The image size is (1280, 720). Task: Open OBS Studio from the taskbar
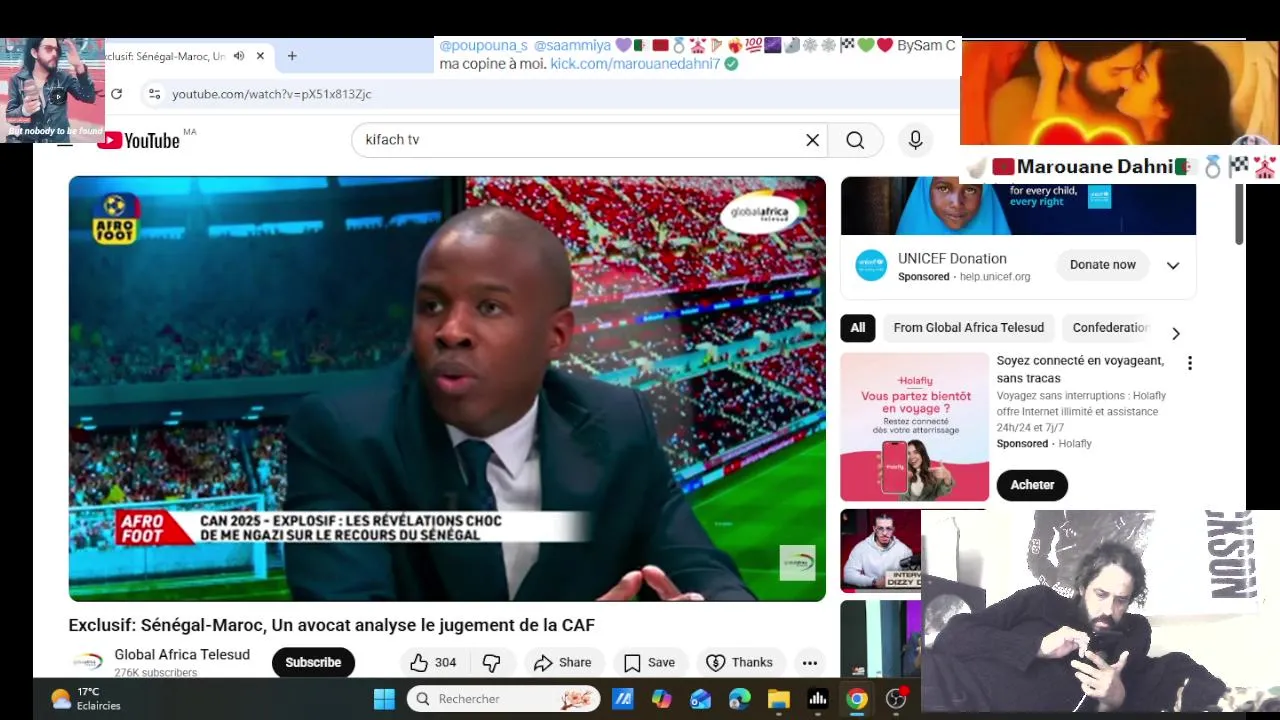(896, 699)
